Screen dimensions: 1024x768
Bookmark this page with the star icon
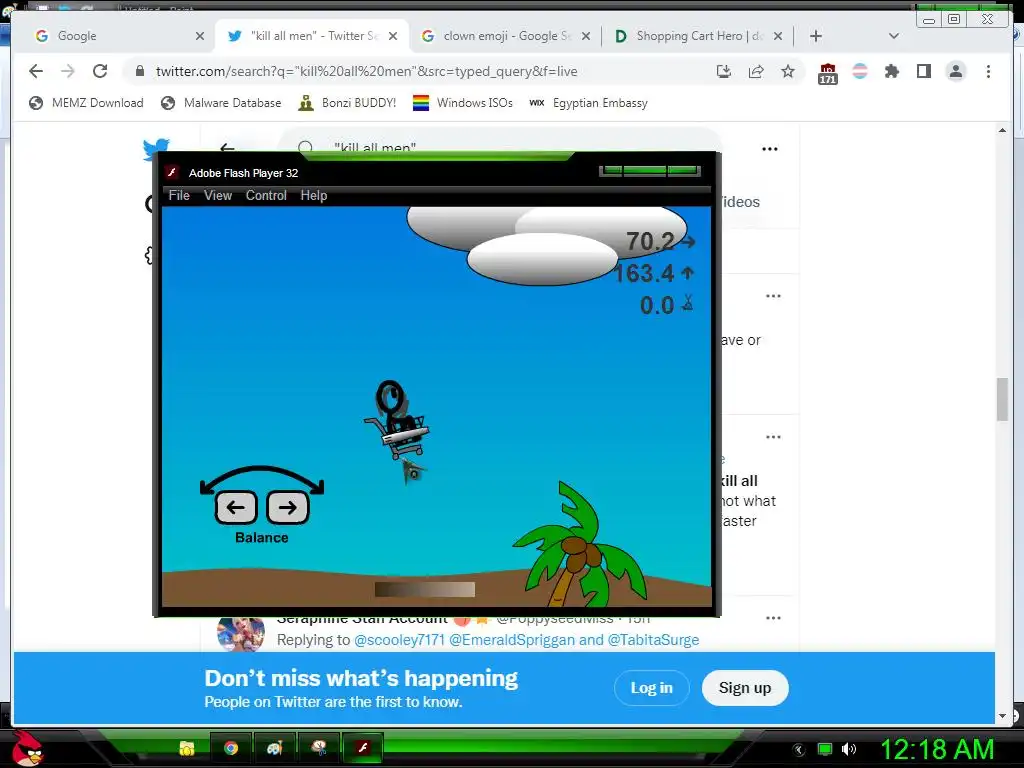click(x=788, y=71)
